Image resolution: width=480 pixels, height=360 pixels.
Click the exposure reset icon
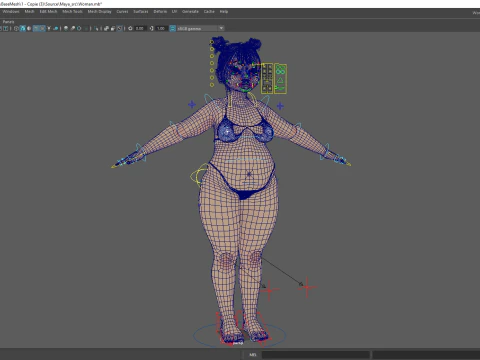[130, 29]
